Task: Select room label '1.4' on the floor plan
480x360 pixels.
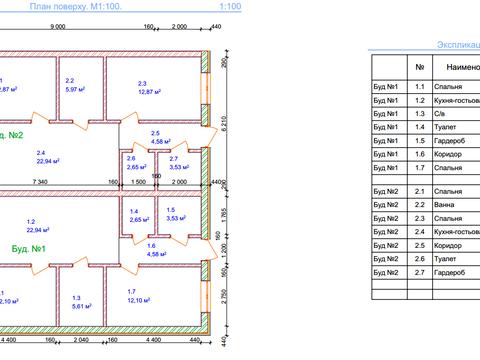Action: point(134,211)
